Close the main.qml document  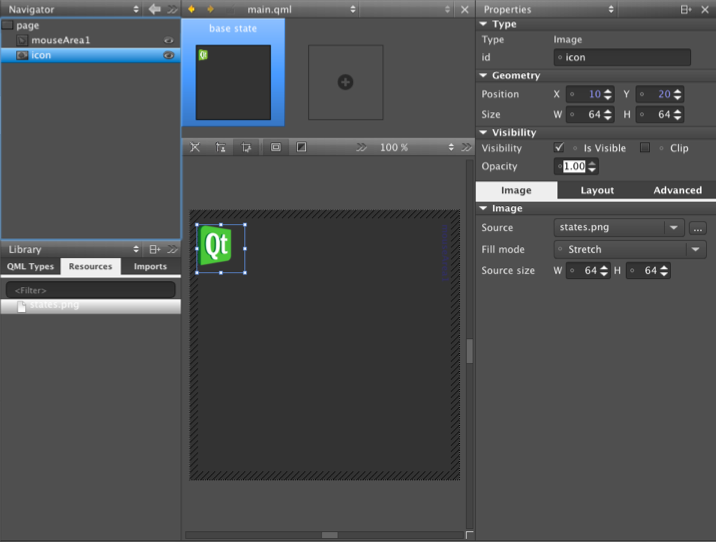464,9
